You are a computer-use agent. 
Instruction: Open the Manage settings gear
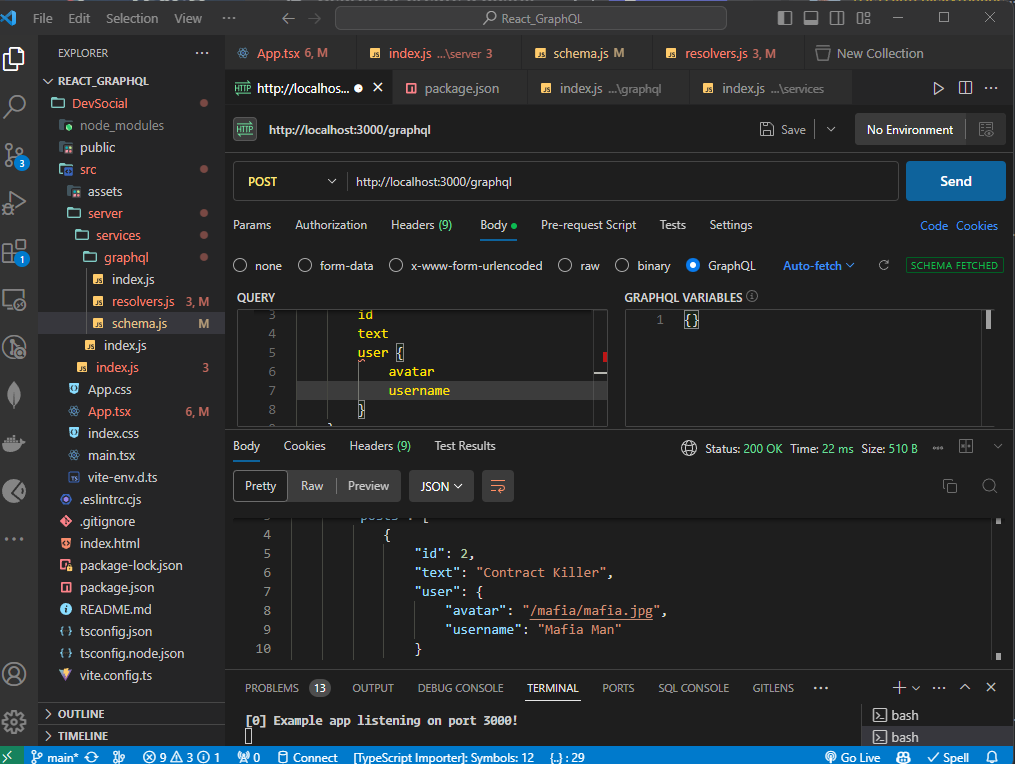click(14, 721)
